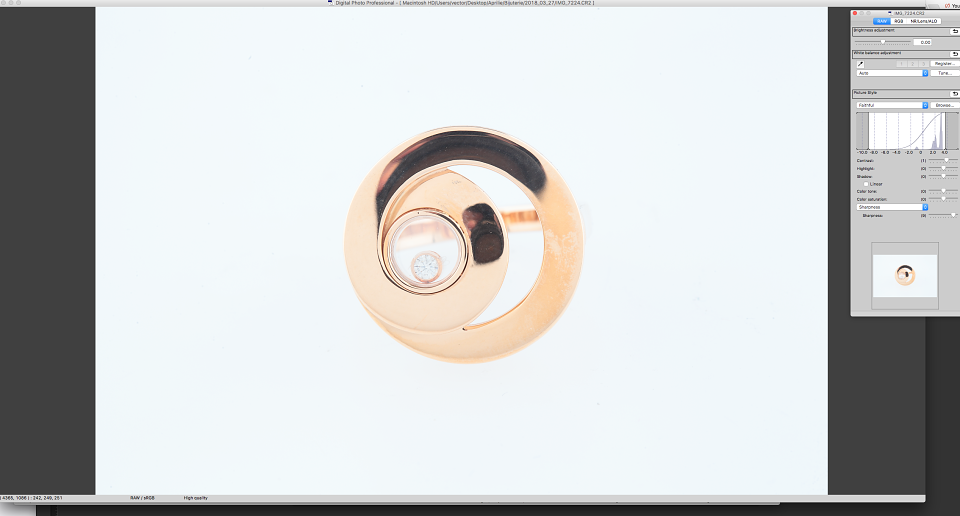
Task: Click the cursor coordinates readout in status bar
Action: [x=31, y=498]
